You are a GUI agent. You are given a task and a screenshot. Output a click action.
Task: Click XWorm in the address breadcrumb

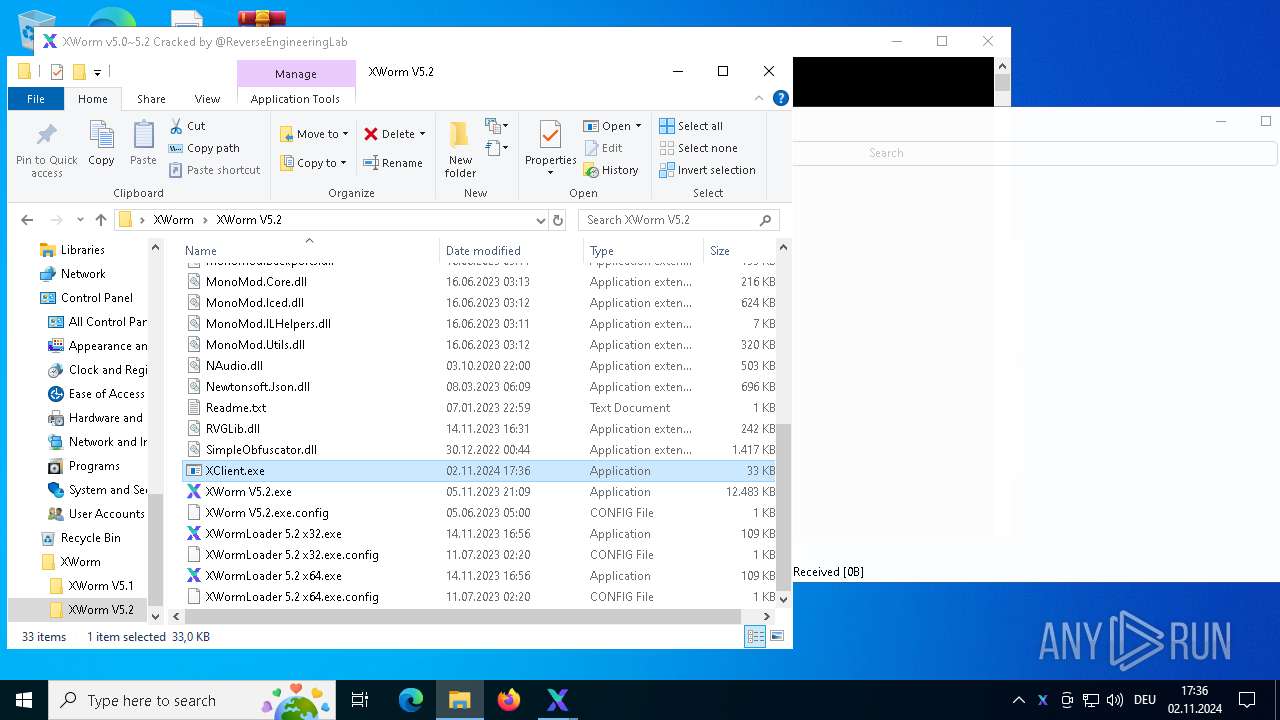pyautogui.click(x=173, y=220)
